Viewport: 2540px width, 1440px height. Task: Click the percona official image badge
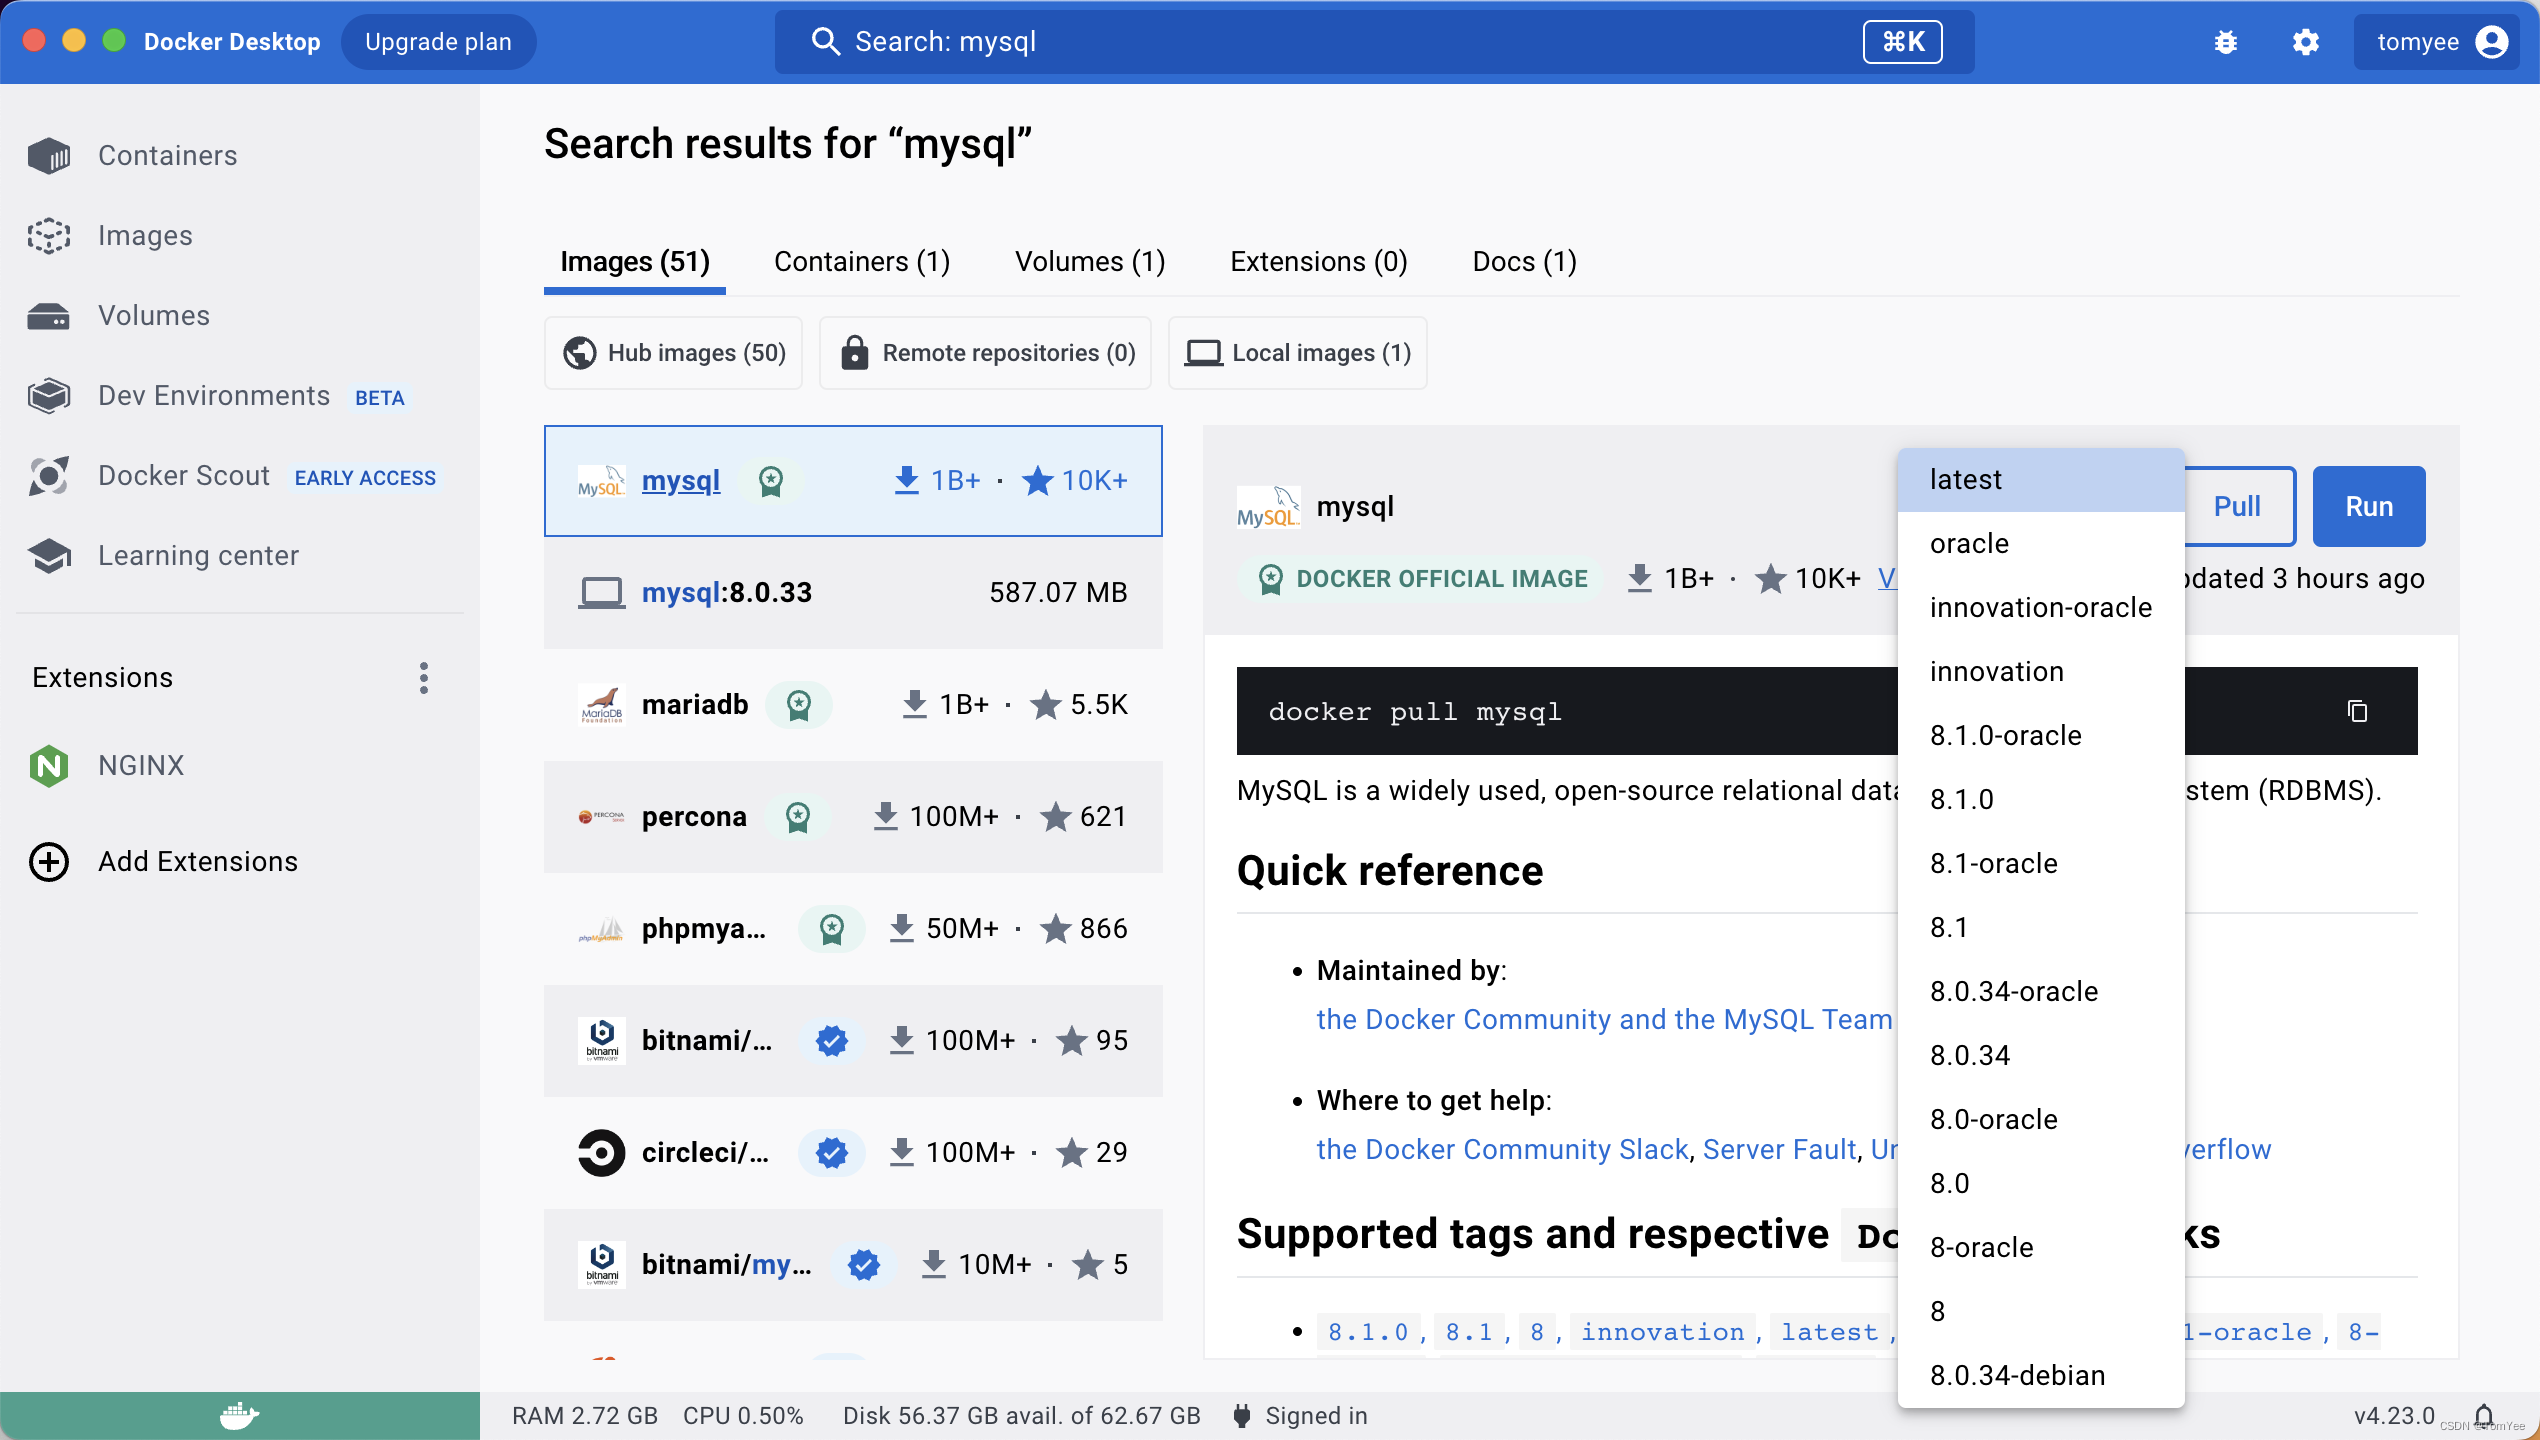point(798,817)
